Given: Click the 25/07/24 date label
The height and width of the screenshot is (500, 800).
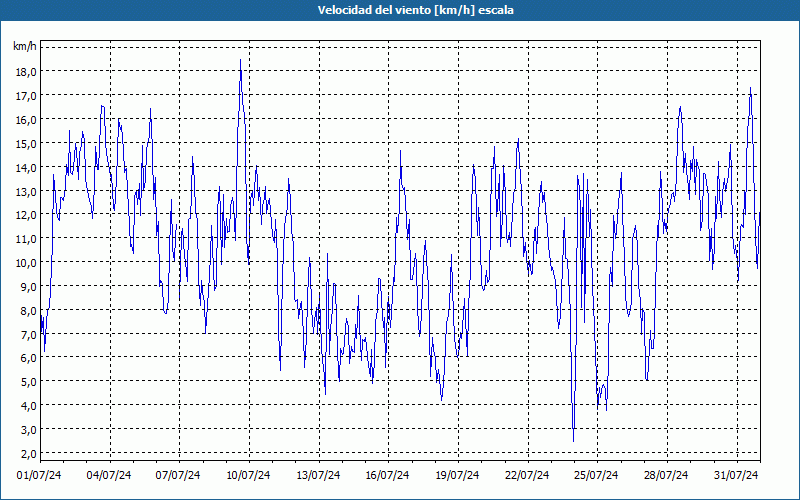Looking at the screenshot, I should 596,476.
